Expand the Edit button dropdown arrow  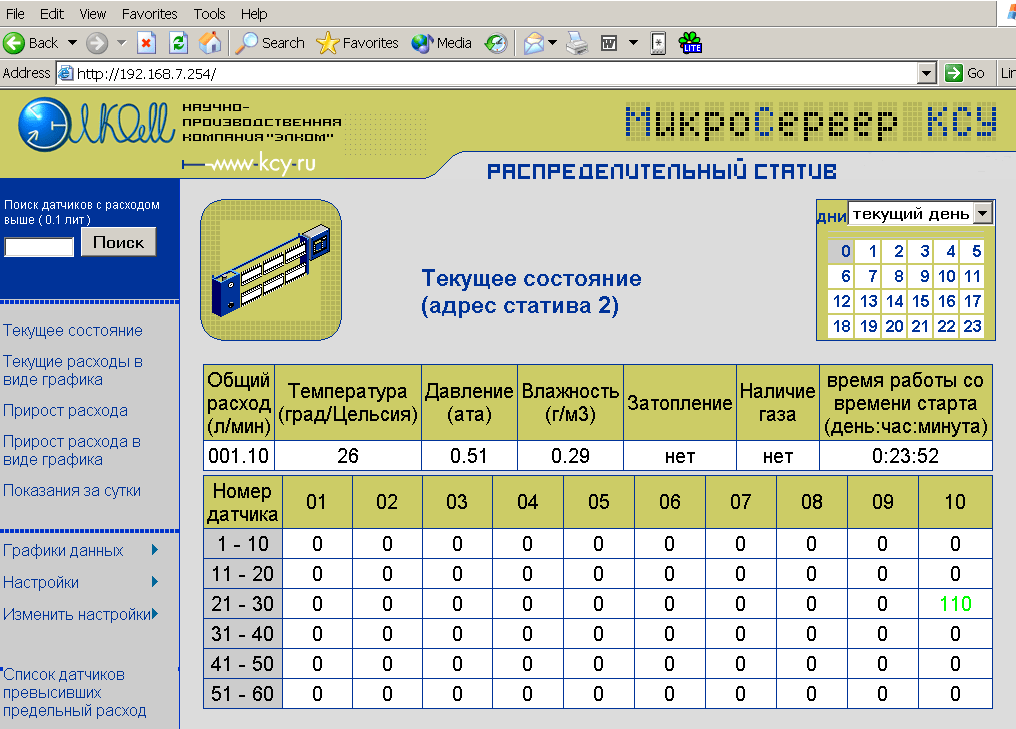[x=634, y=43]
